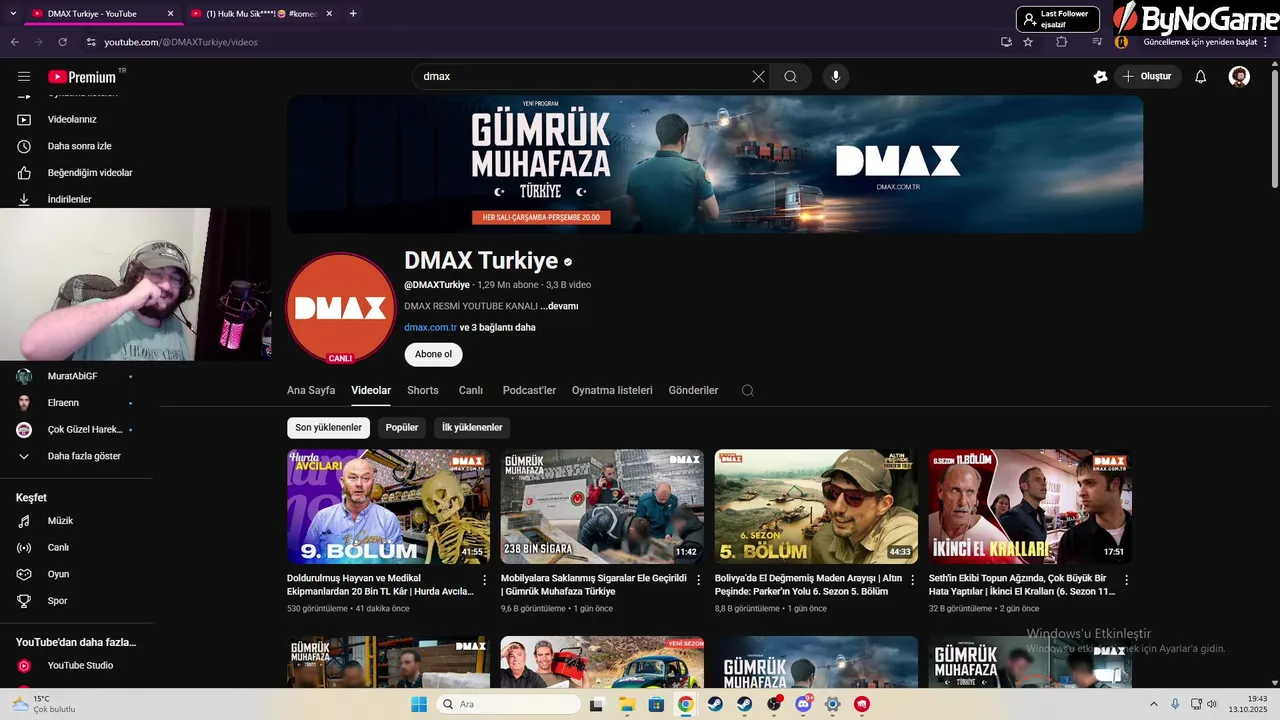Reload the page in browser
Screen dimensions: 1280x720
pos(62,42)
